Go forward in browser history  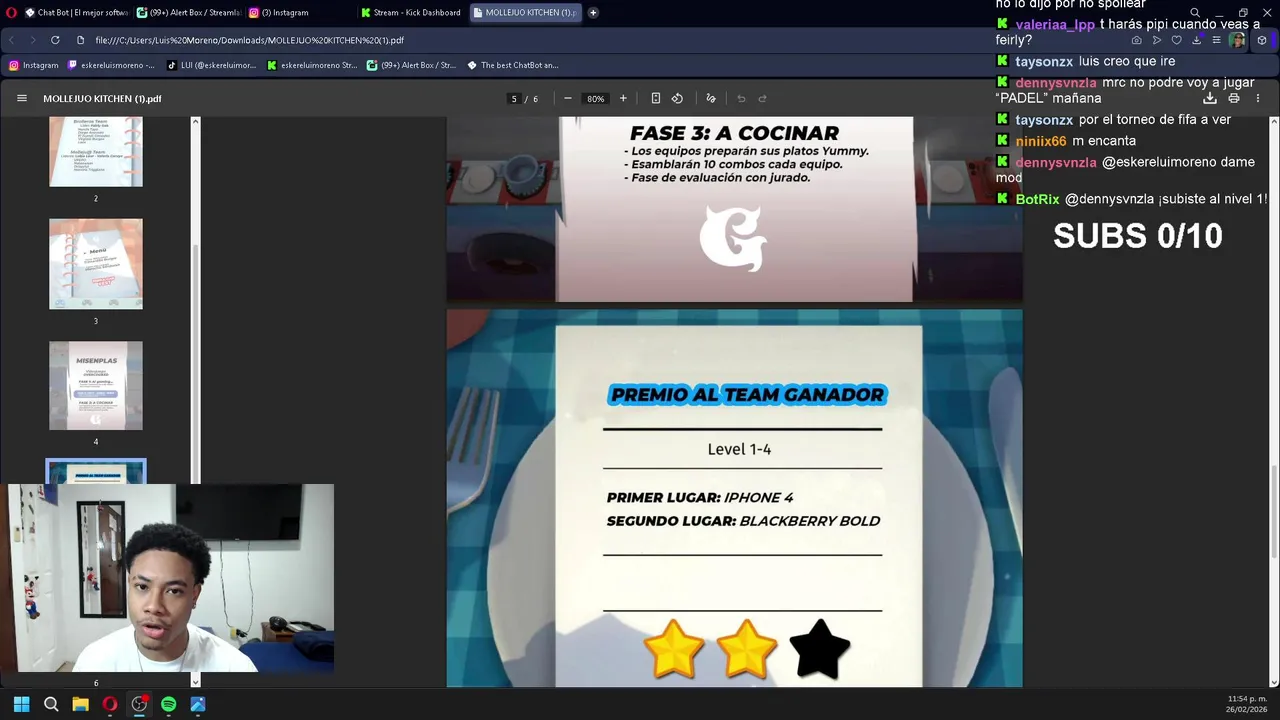(x=32, y=40)
